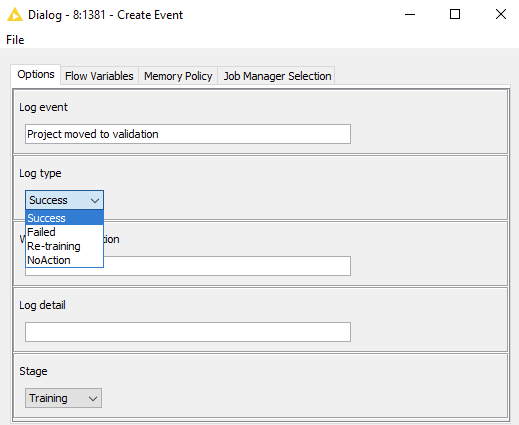
Task: Switch to the Flow Variables tab
Action: [x=99, y=76]
